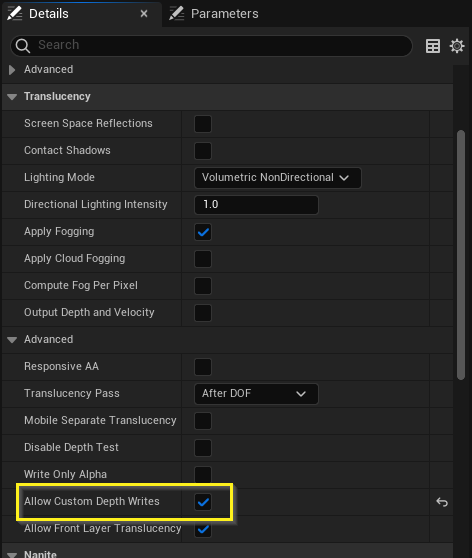Click the property matrix table-view icon
This screenshot has height=558, width=472.
click(432, 46)
